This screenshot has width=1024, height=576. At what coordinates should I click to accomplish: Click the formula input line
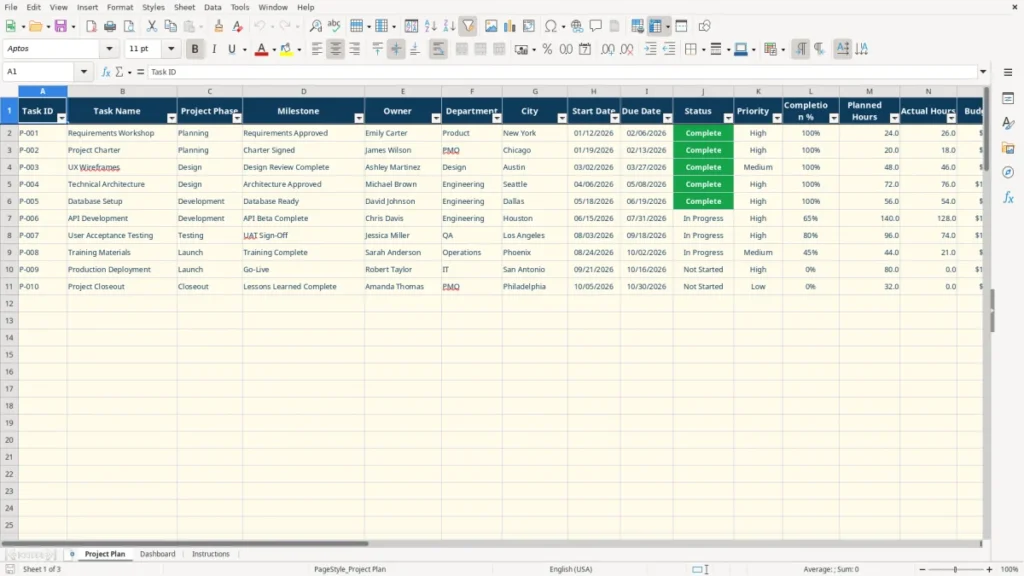point(562,72)
